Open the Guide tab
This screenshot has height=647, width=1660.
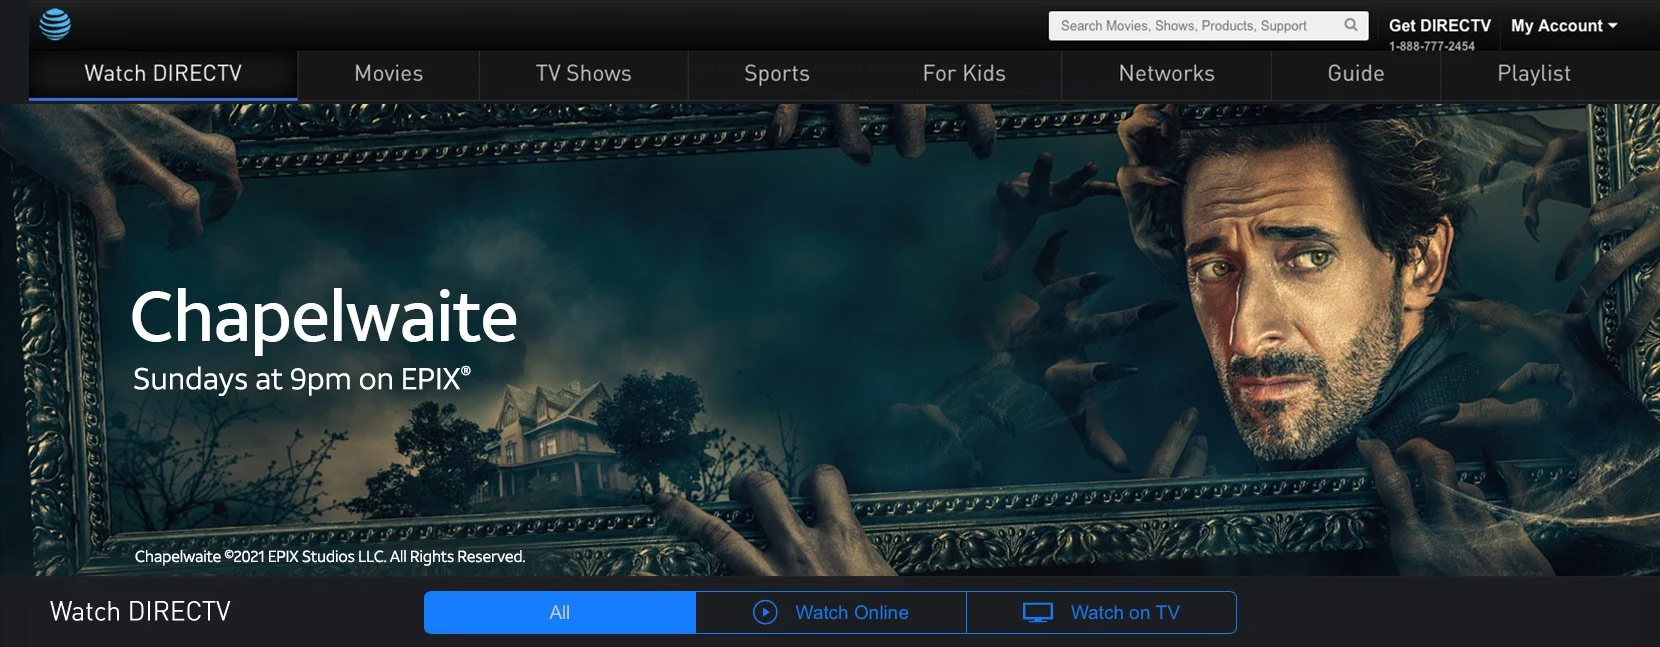coord(1356,74)
